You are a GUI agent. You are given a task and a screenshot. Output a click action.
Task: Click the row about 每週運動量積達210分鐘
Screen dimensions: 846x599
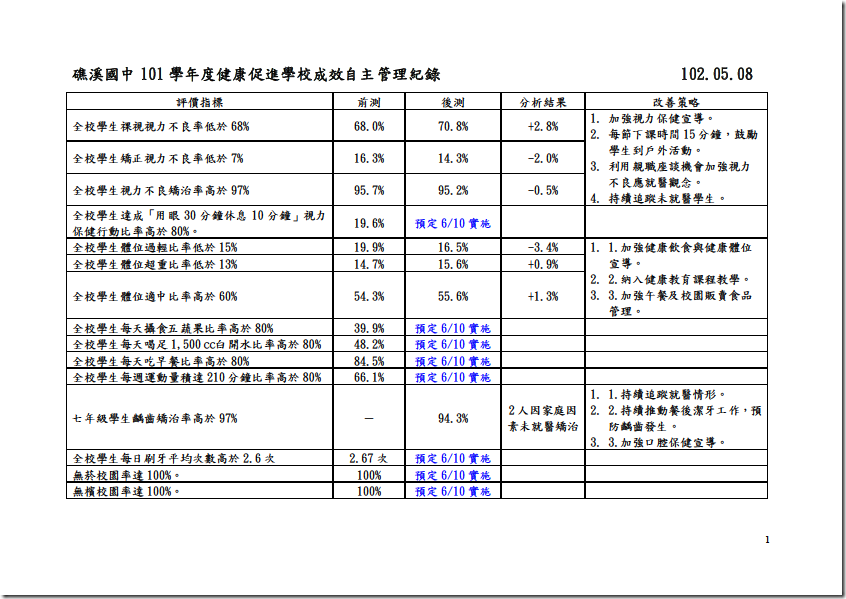(197, 377)
